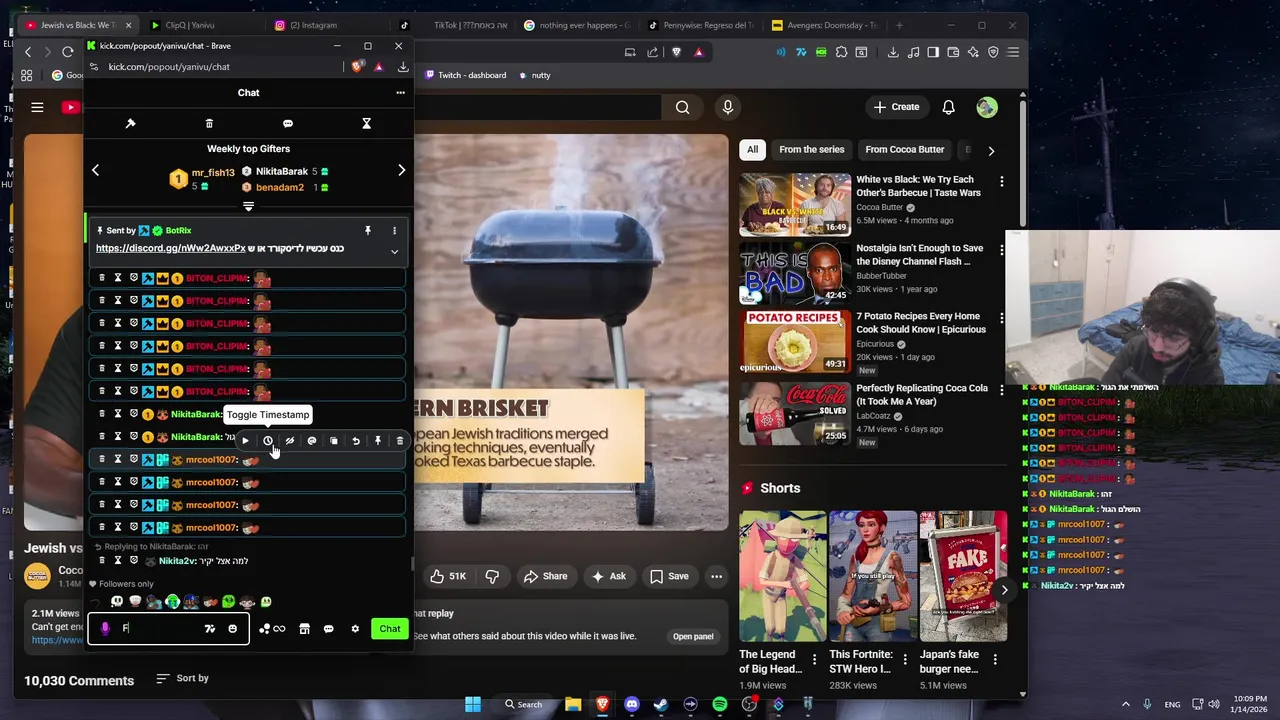This screenshot has width=1280, height=720.
Task: Click the mr_fish13 top gifter name
Action: point(213,173)
